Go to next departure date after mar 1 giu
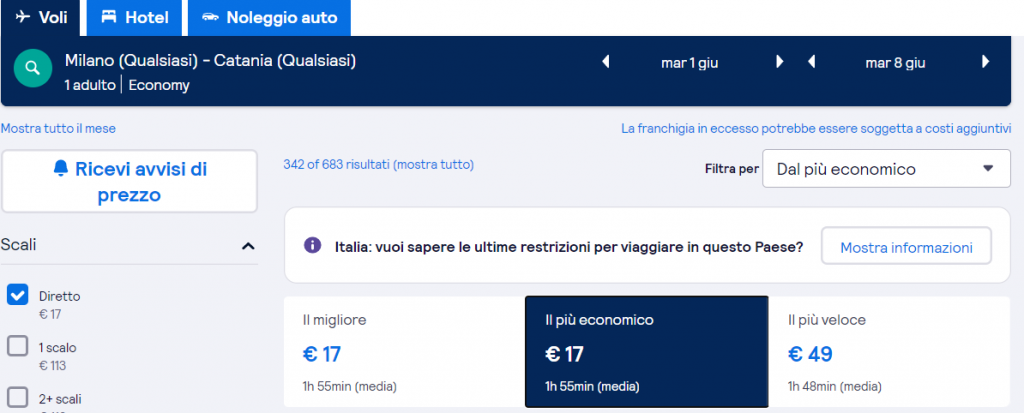The image size is (1024, 413). pyautogui.click(x=780, y=62)
